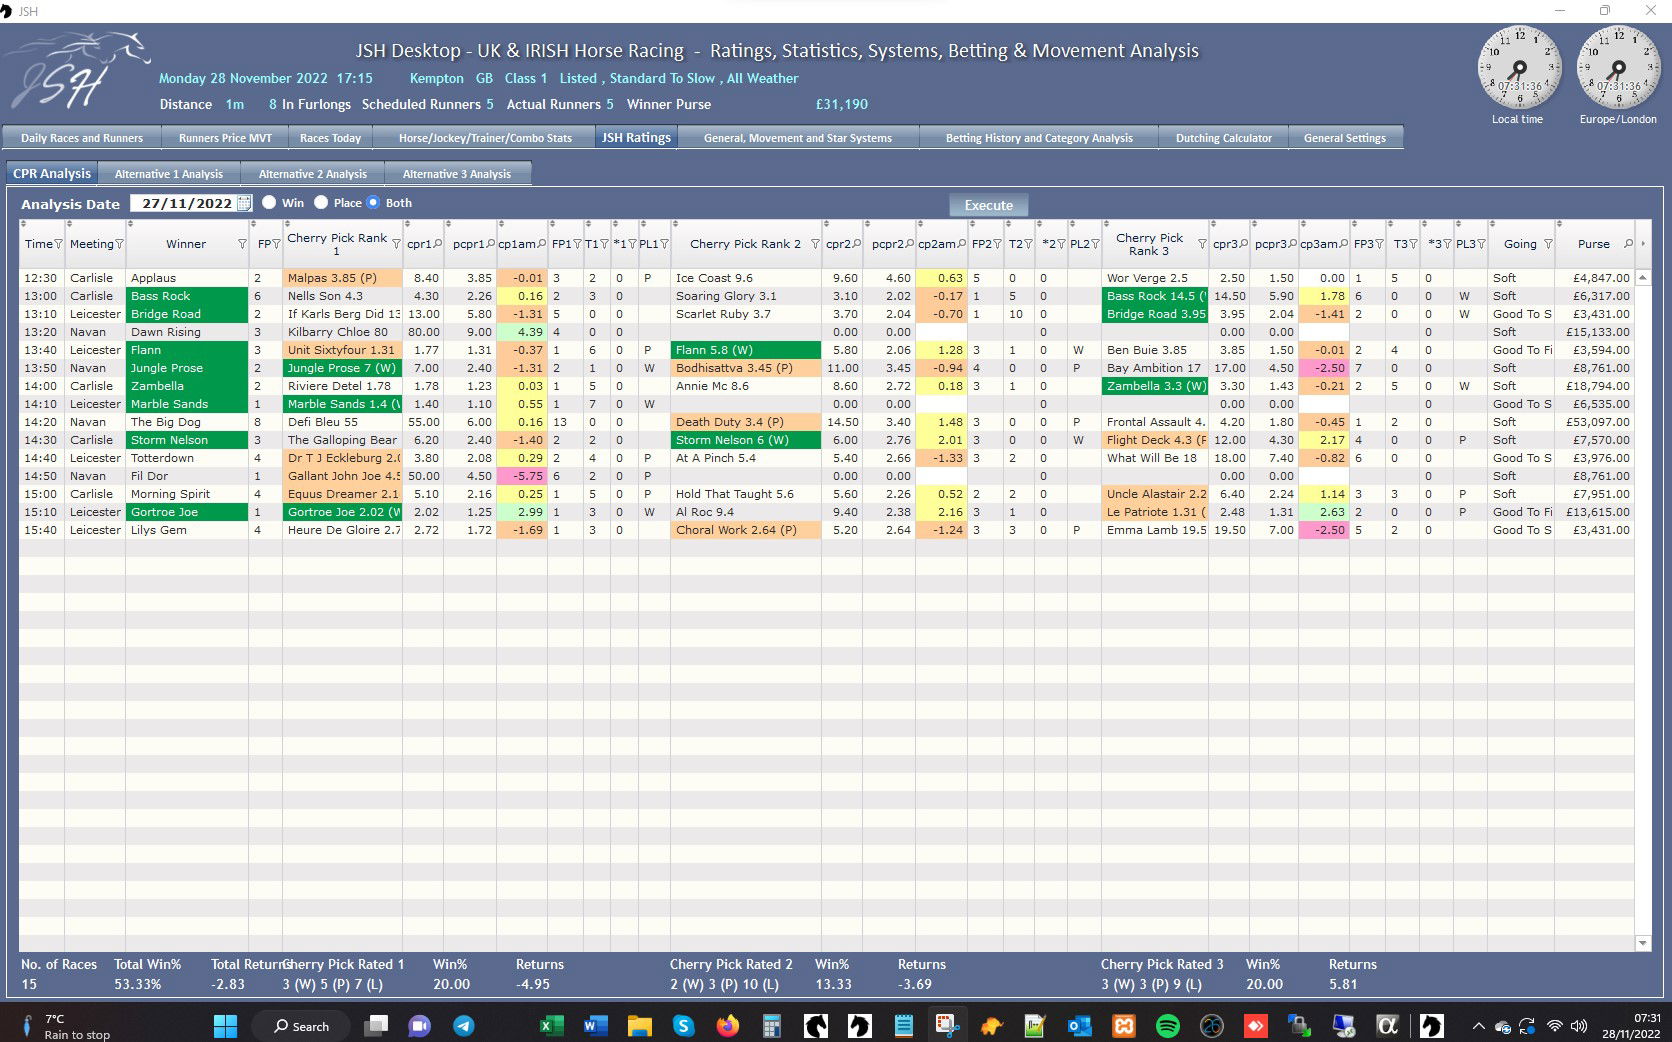Screen dimensions: 1672x1042
Task: Open Horse/Jockey/Trainer/Combo Stats tab
Action: point(485,138)
